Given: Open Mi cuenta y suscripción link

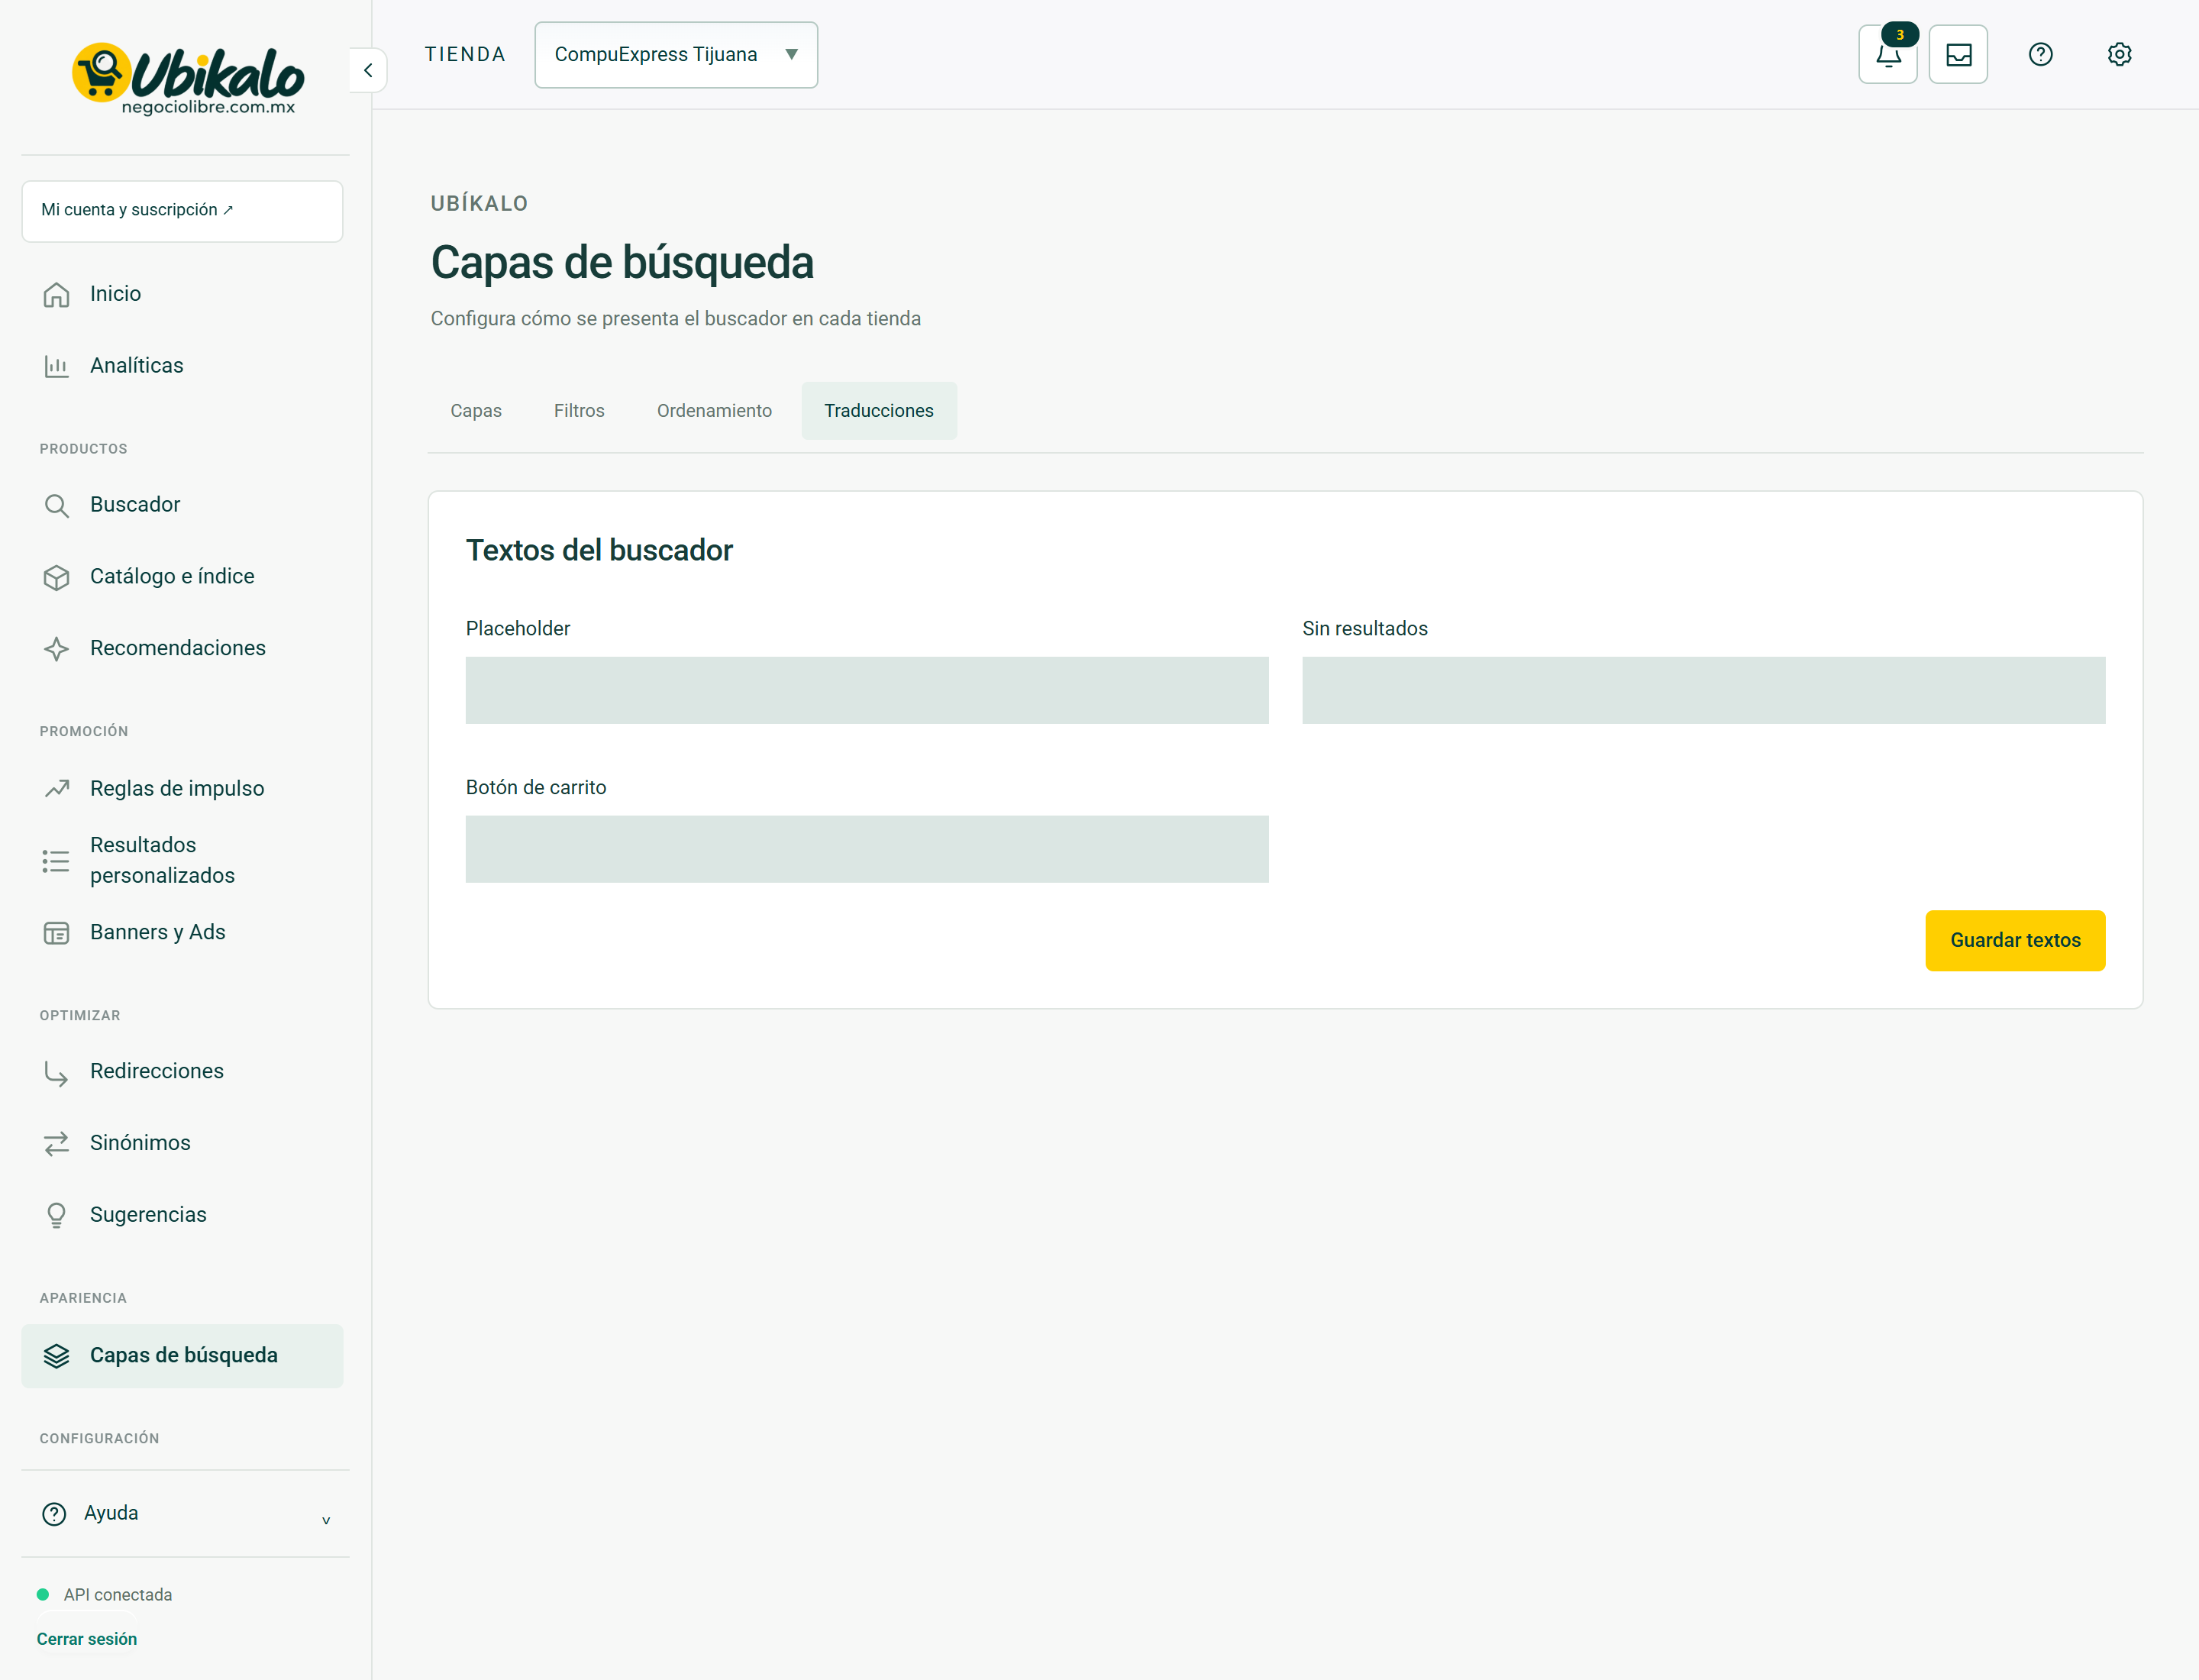Looking at the screenshot, I should pyautogui.click(x=182, y=211).
